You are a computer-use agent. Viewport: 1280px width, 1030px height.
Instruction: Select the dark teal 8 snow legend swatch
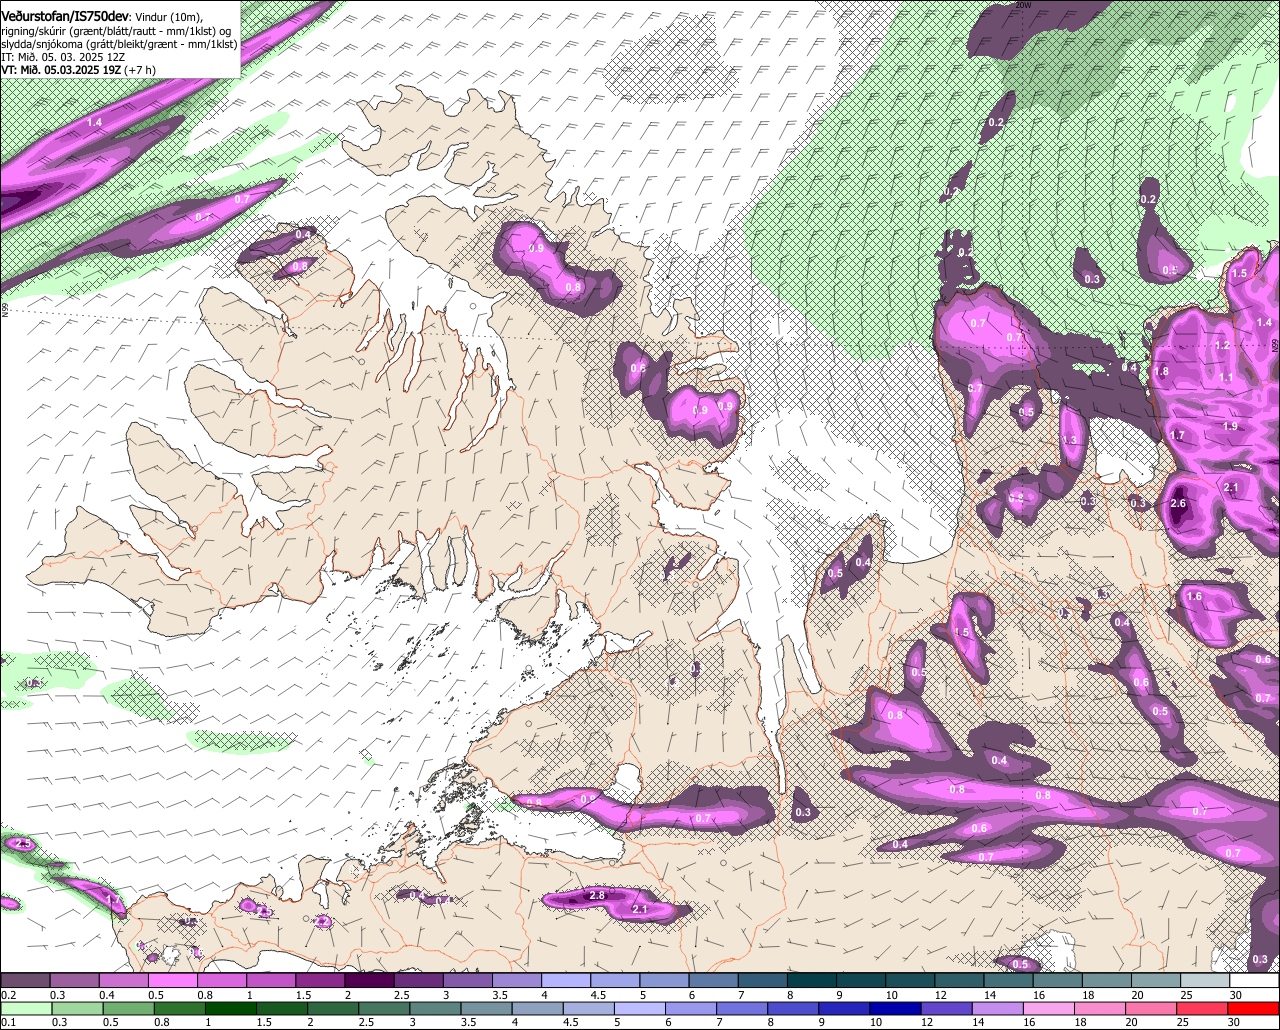click(x=812, y=980)
